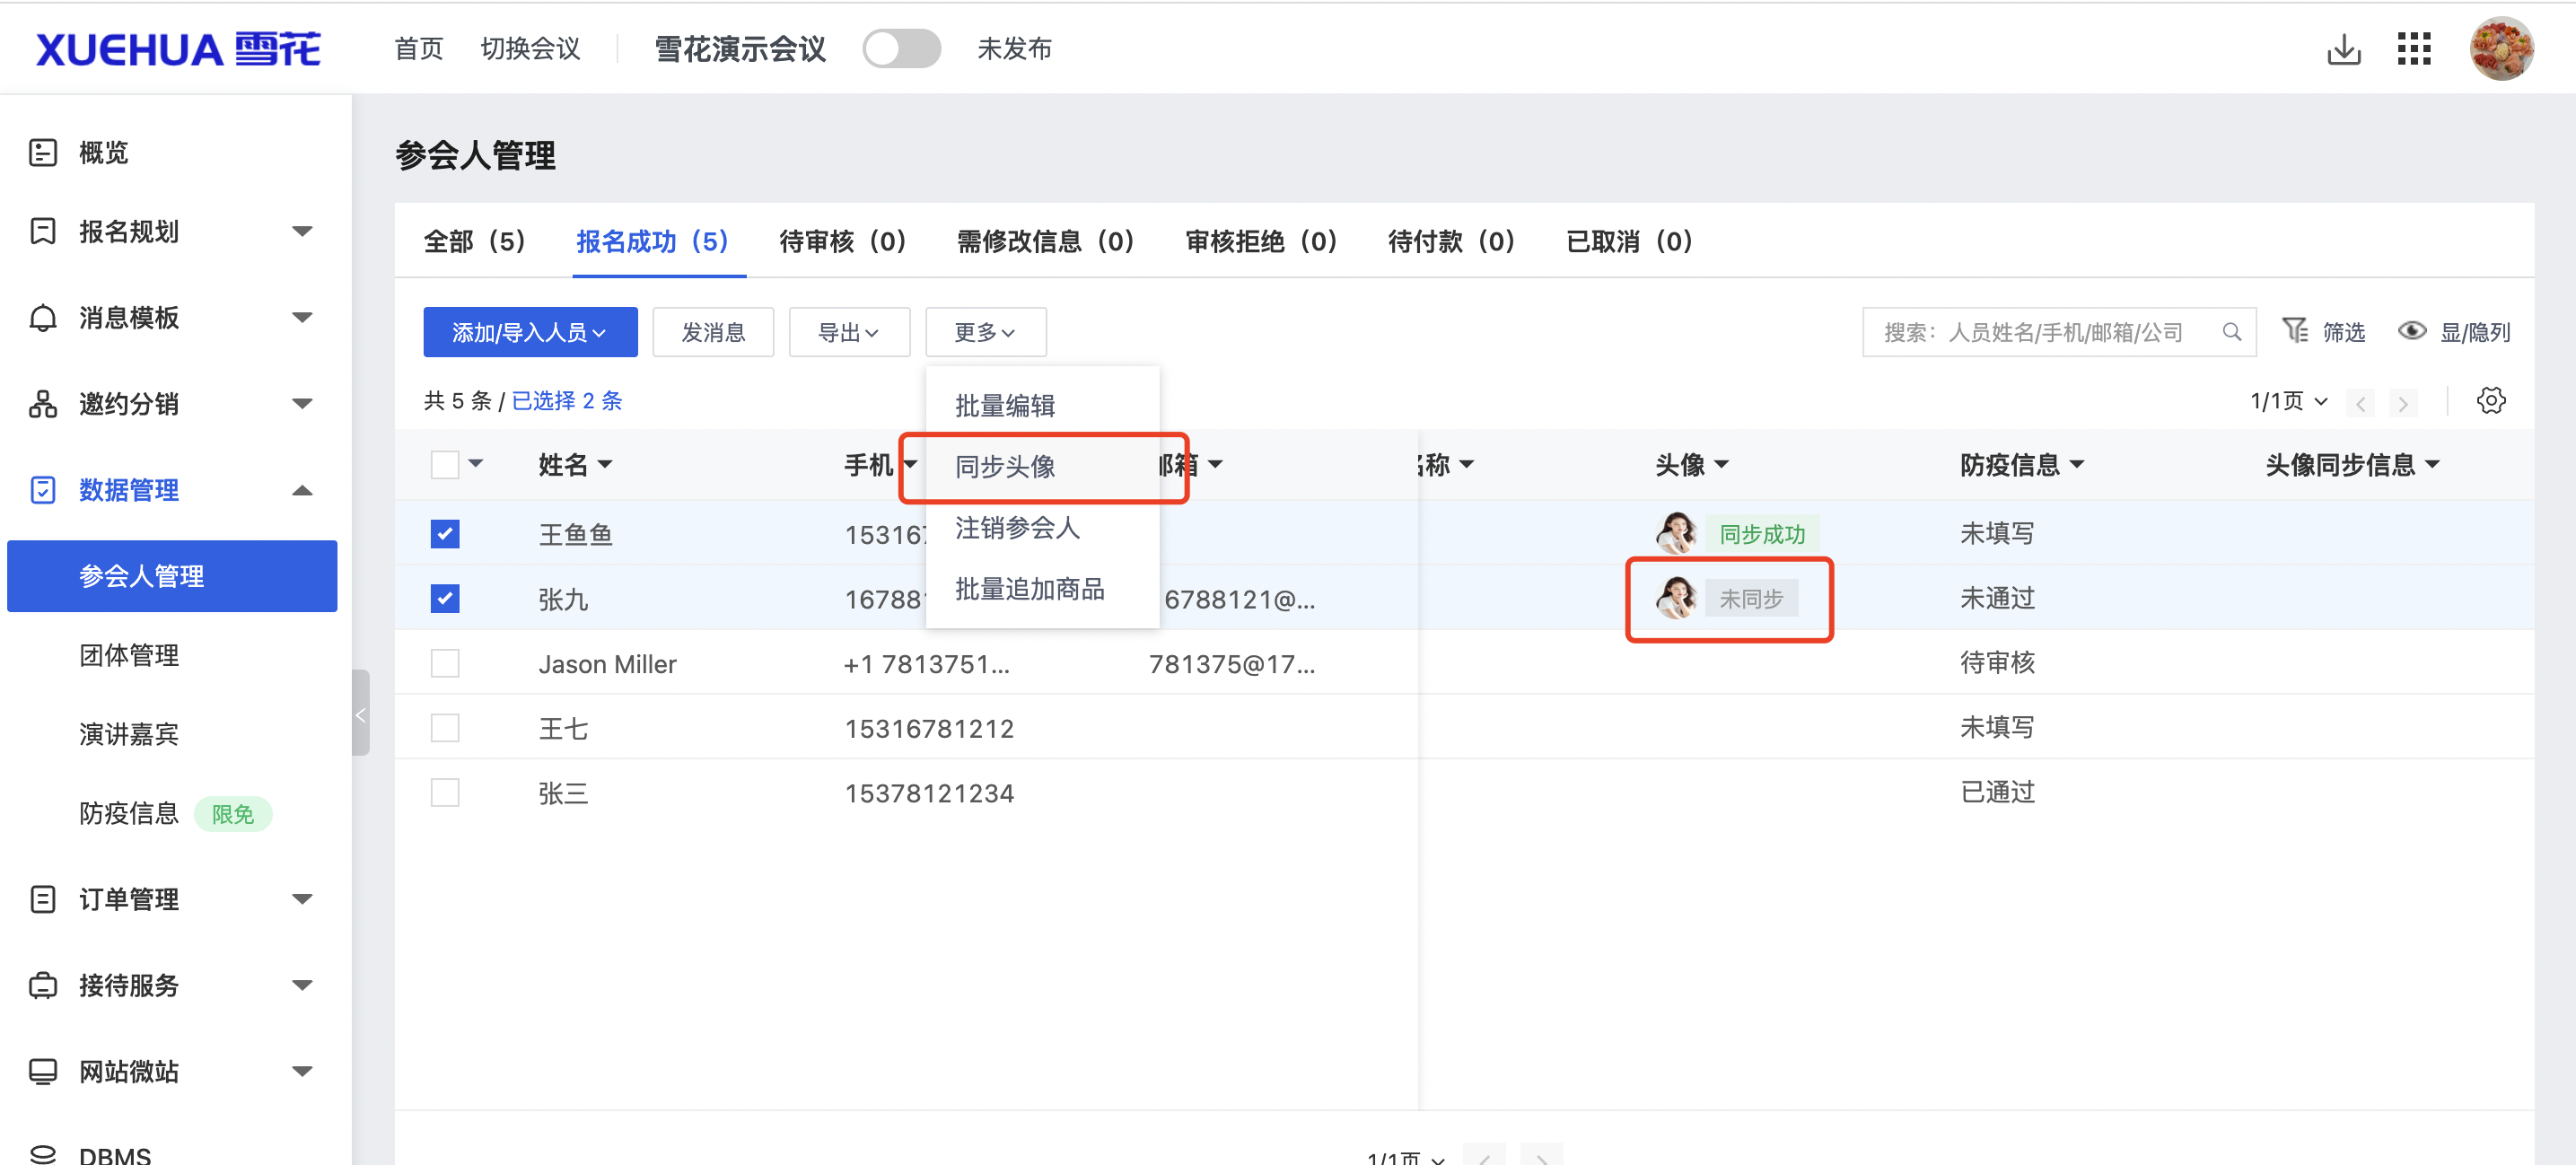Expand 网站微站 sidebar section
The height and width of the screenshot is (1165, 2576).
tap(302, 1071)
